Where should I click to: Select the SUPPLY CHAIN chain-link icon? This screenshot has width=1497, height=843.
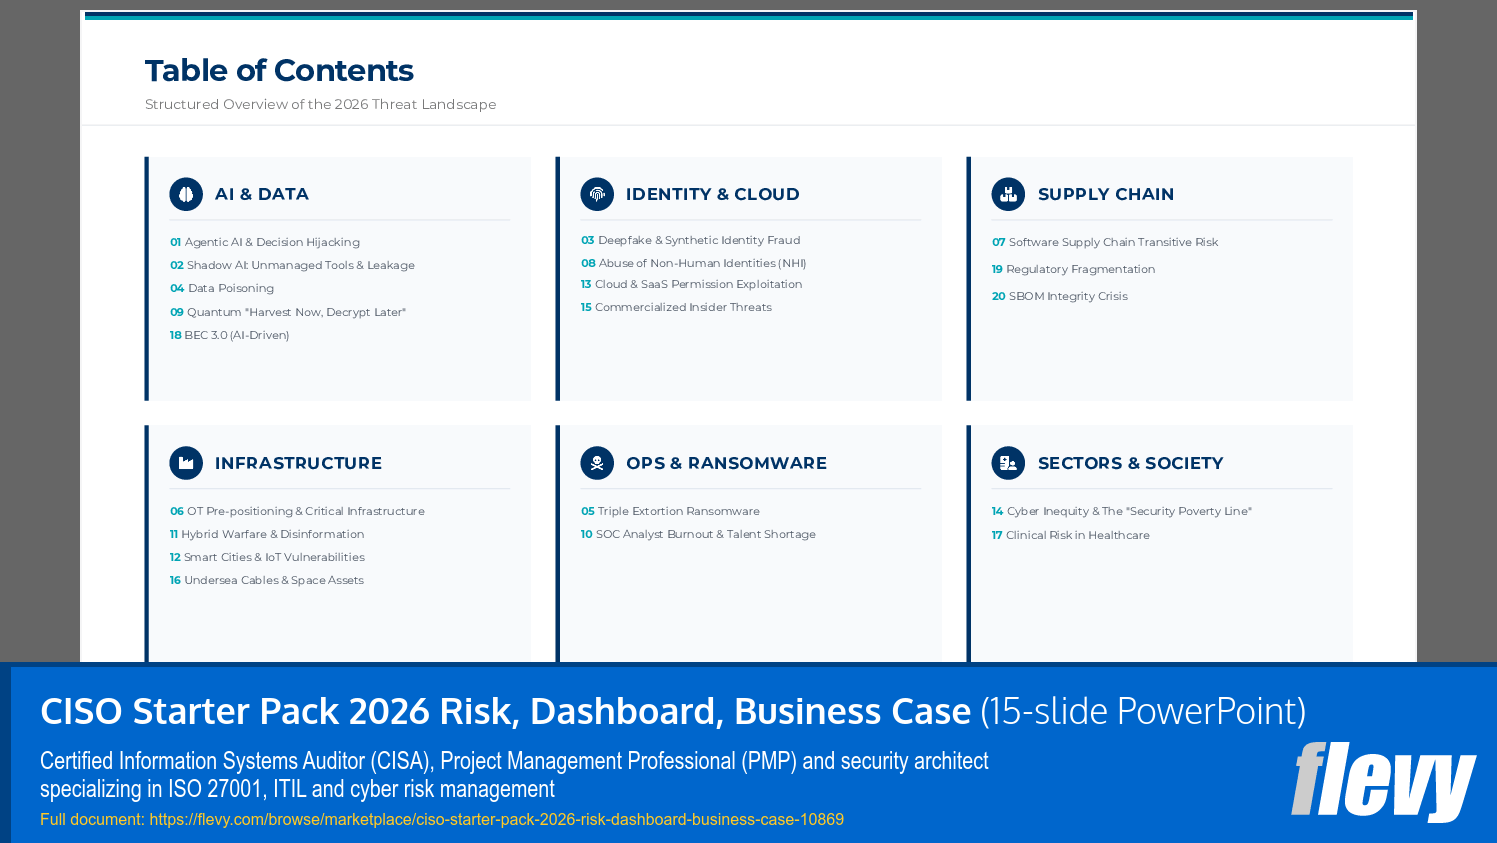coord(1007,194)
